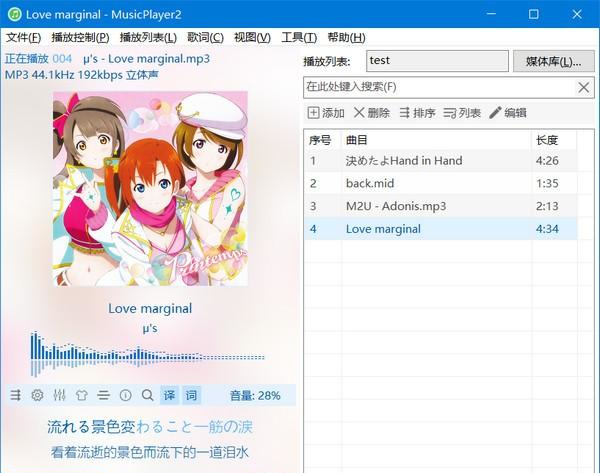Open the 视图(V) menu
Screen dimensions: 600x473
[252, 38]
